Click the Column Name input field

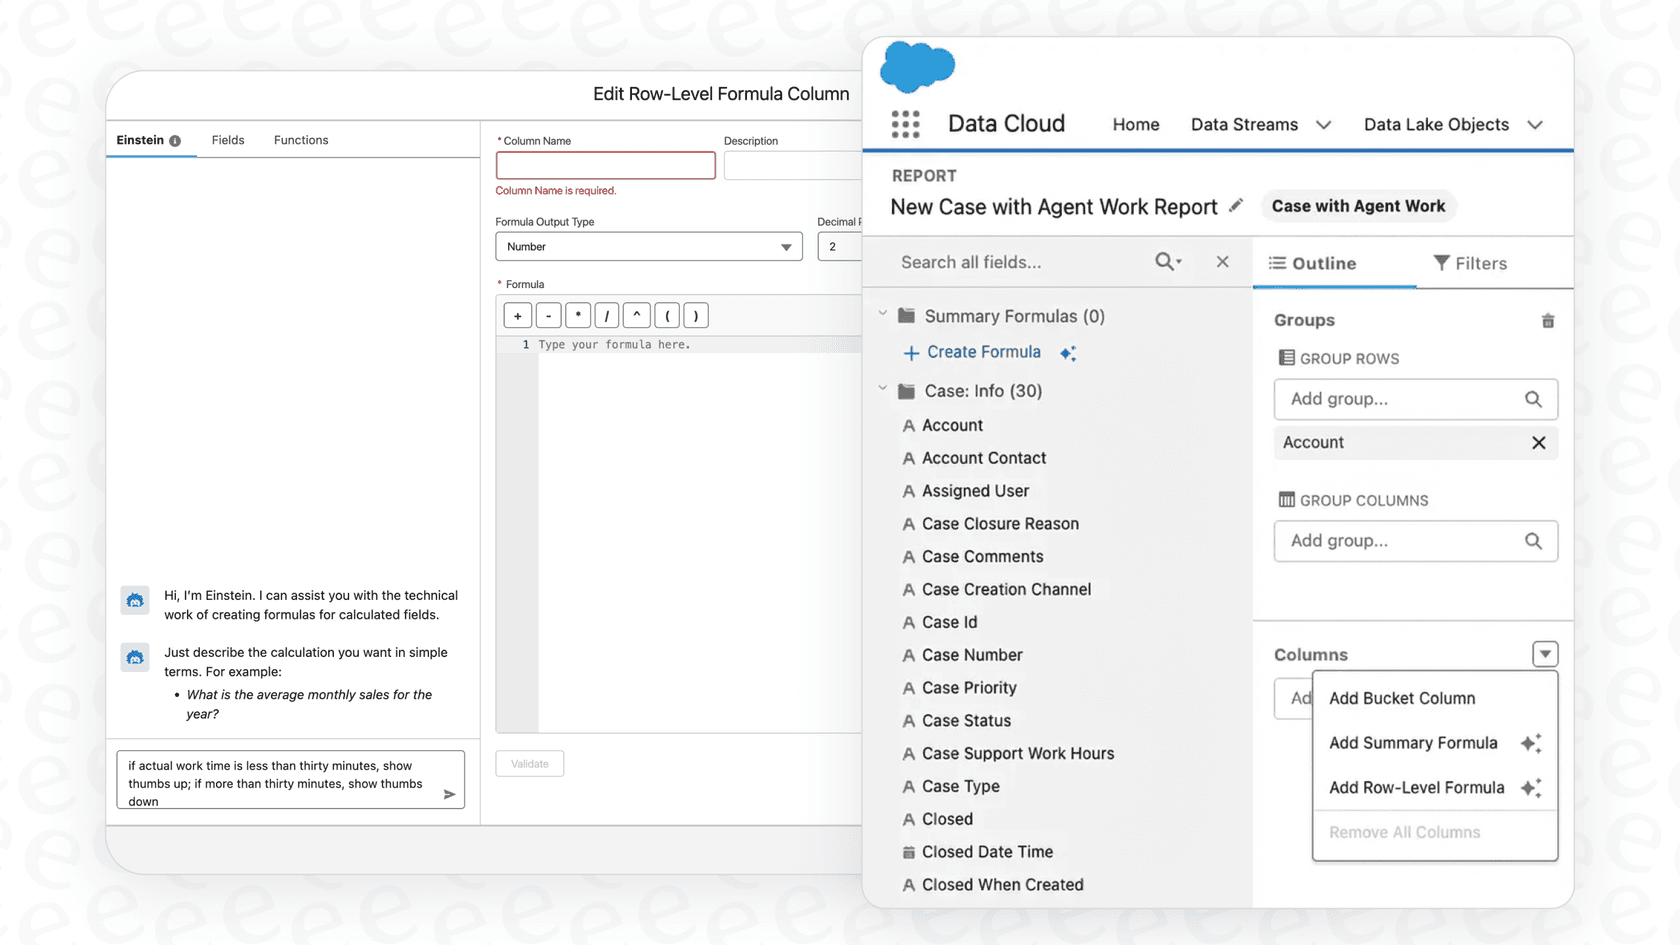(605, 165)
